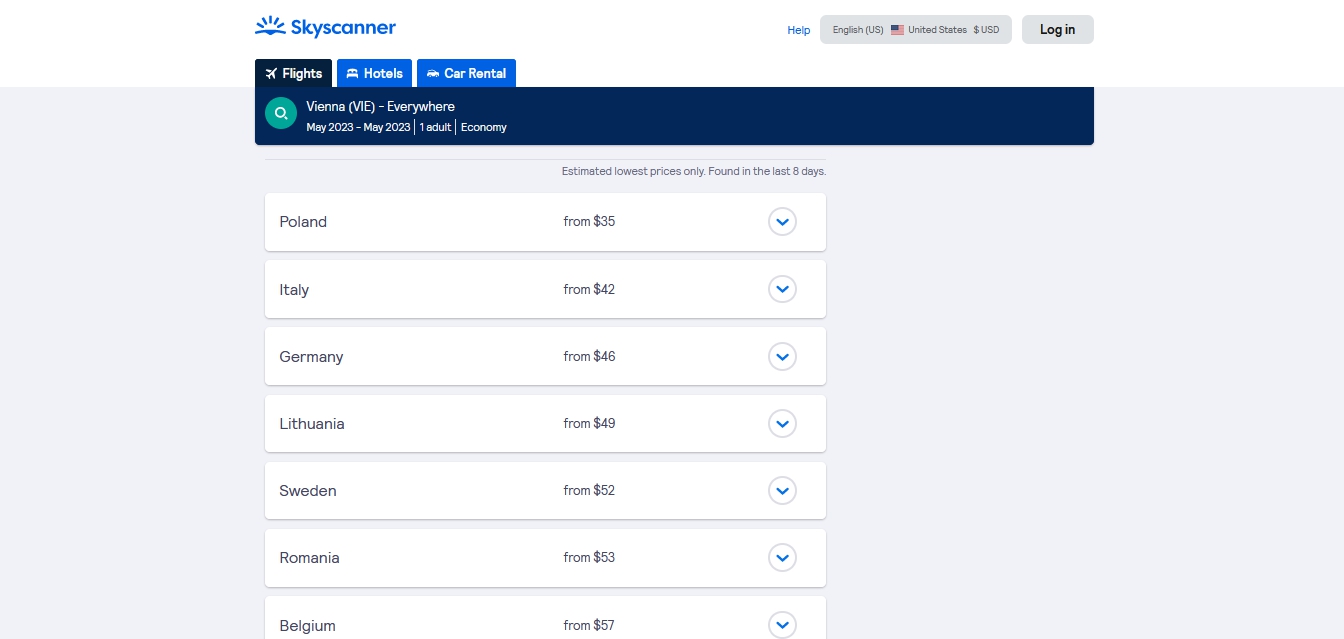
Task: Switch to the Hotels tab
Action: [x=374, y=73]
